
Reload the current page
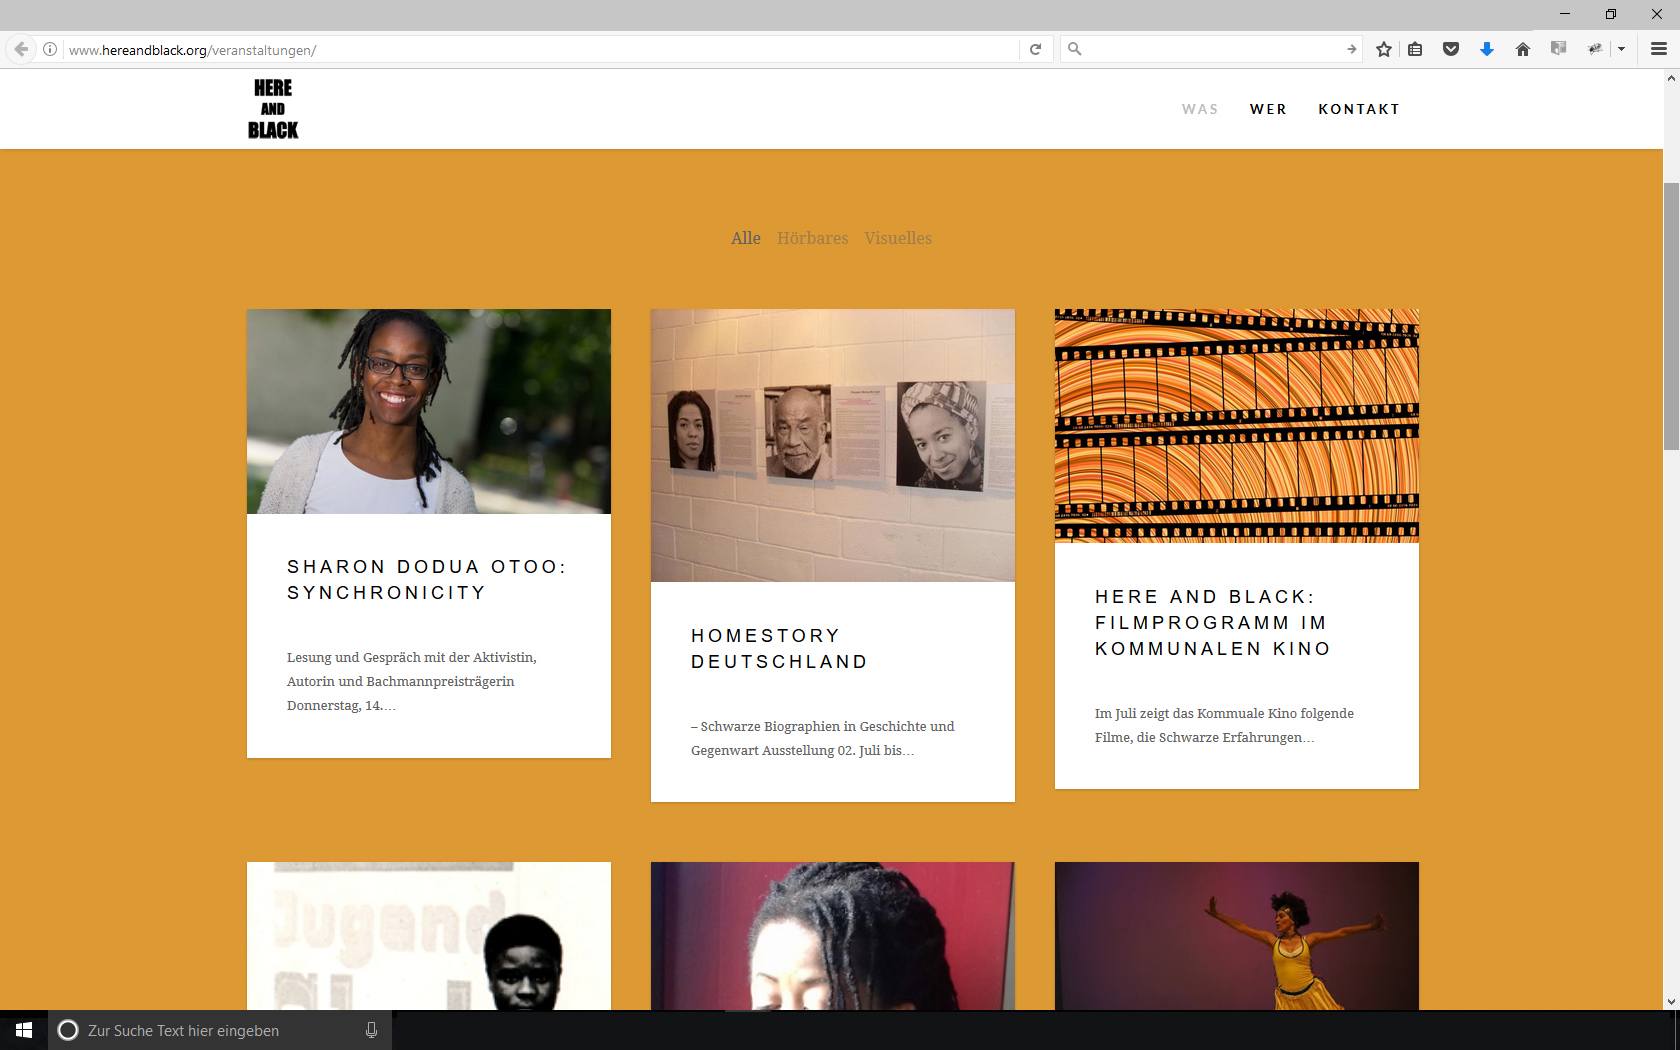(1035, 49)
